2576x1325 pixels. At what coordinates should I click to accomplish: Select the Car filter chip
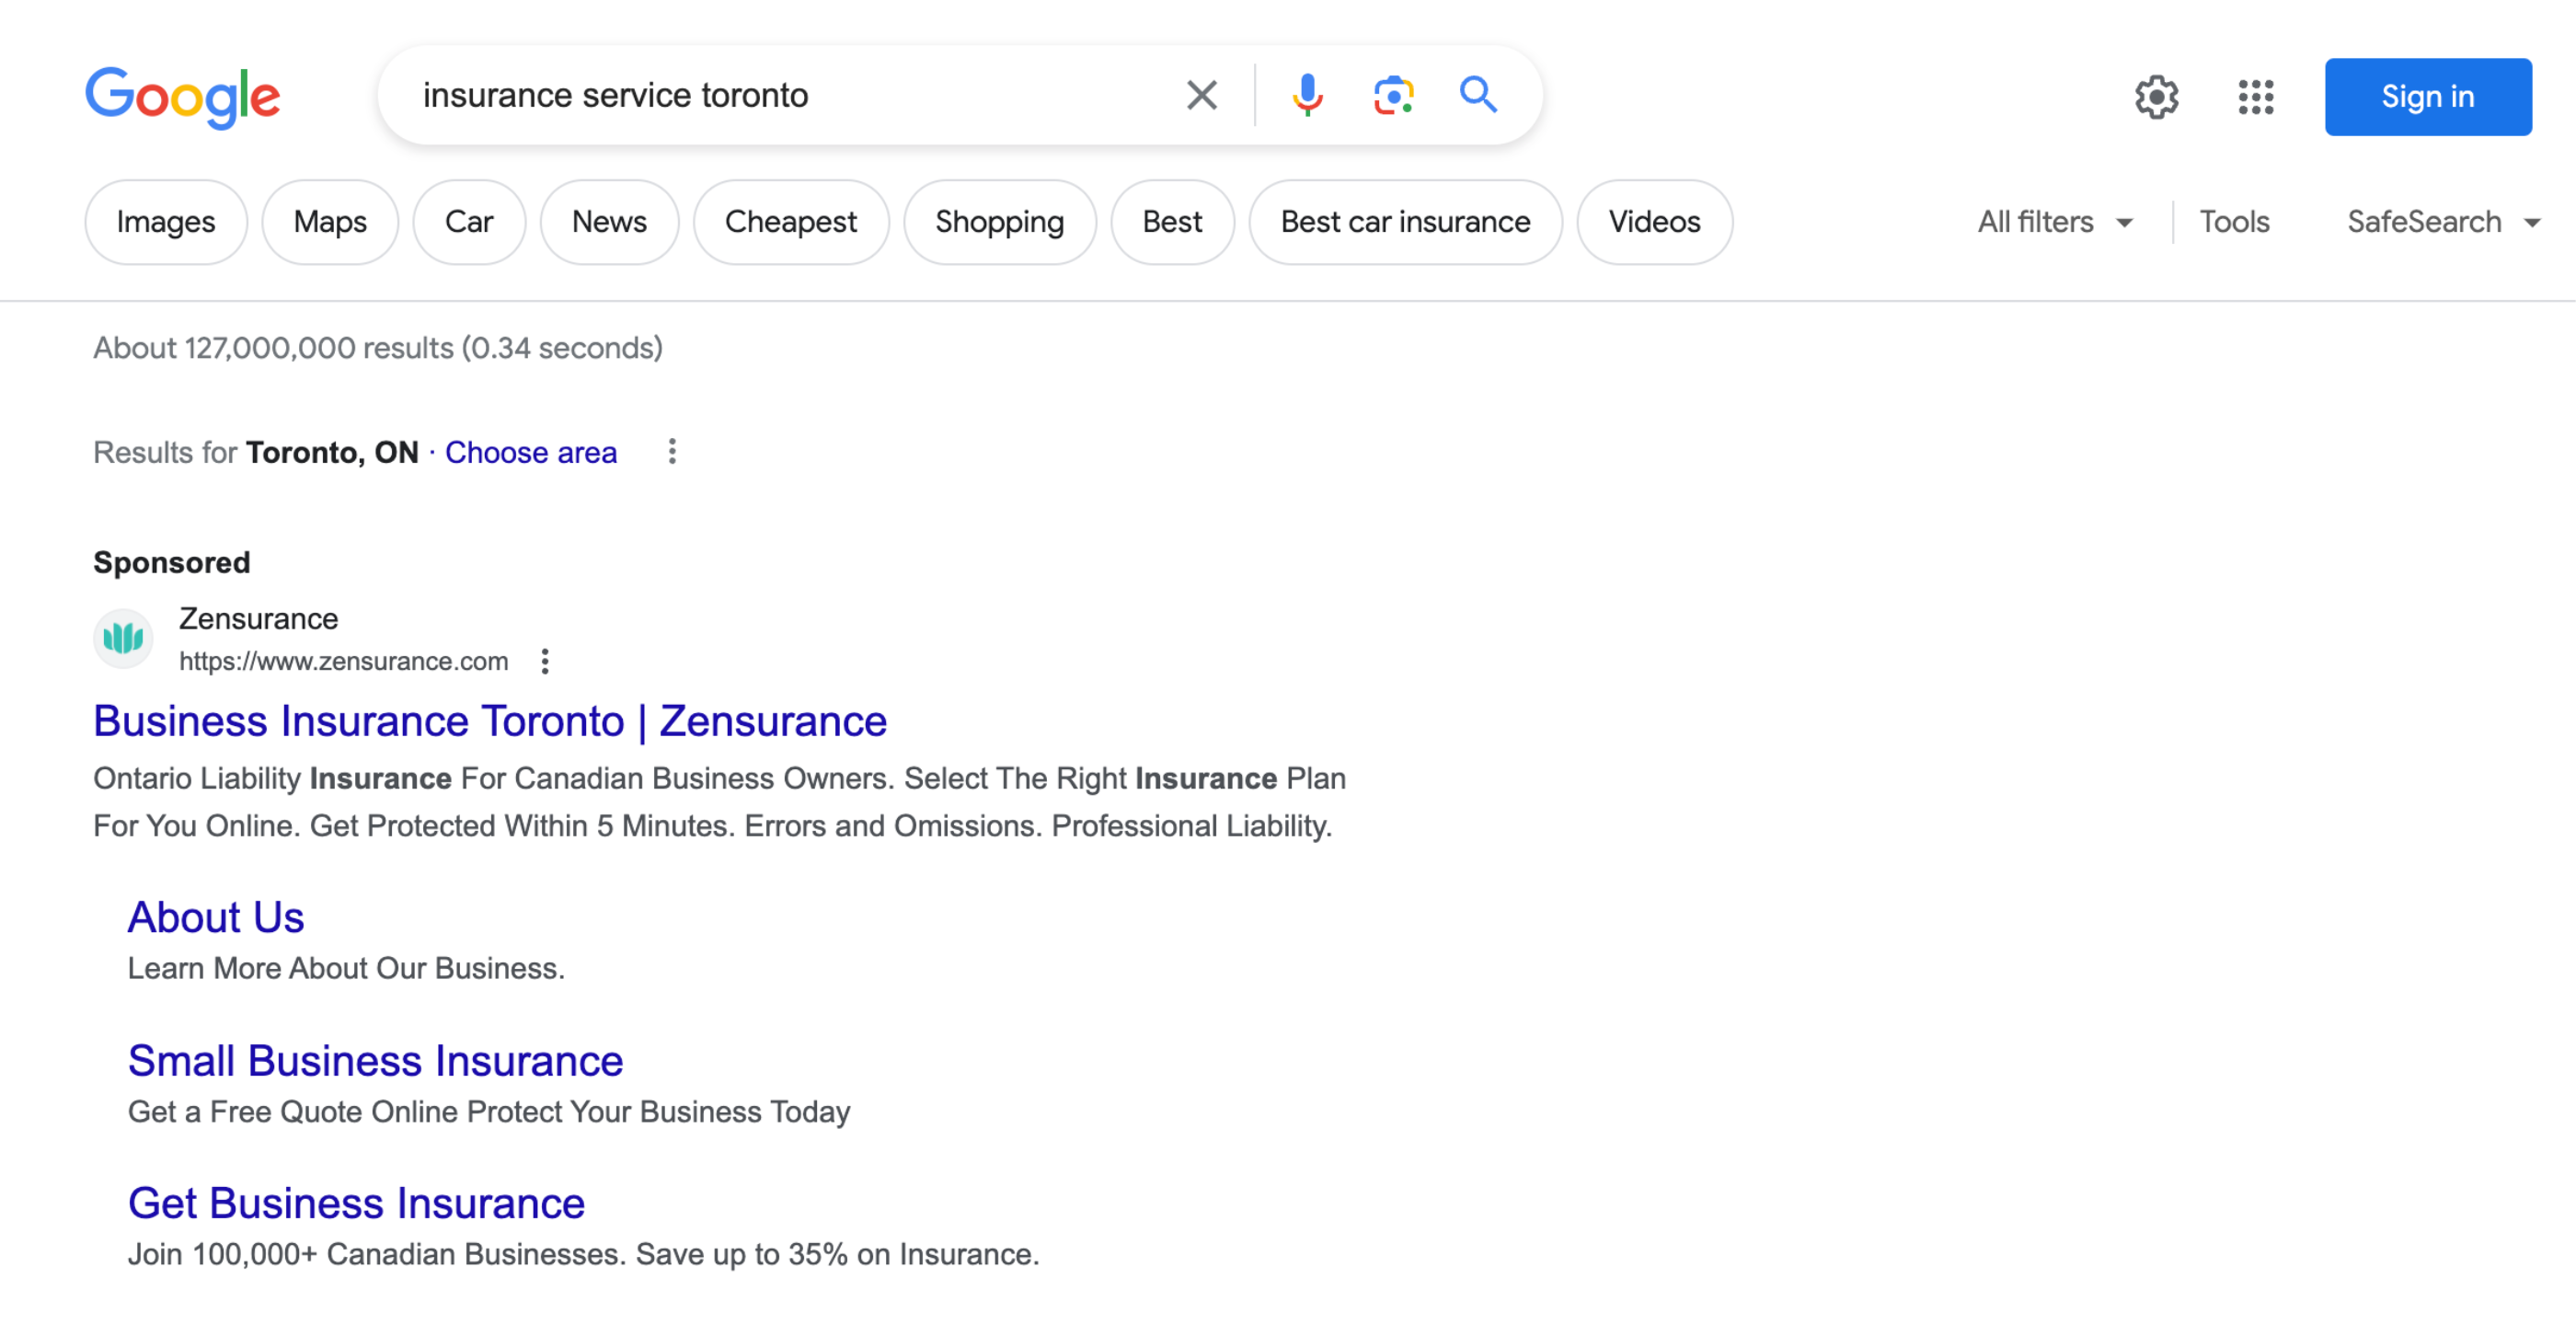(x=469, y=222)
